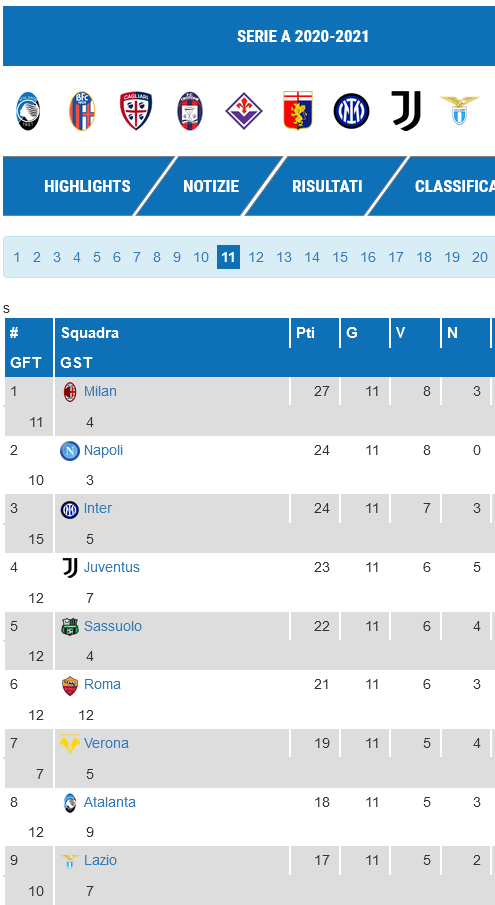Go to the Risultati tab
The height and width of the screenshot is (905, 495).
point(327,186)
